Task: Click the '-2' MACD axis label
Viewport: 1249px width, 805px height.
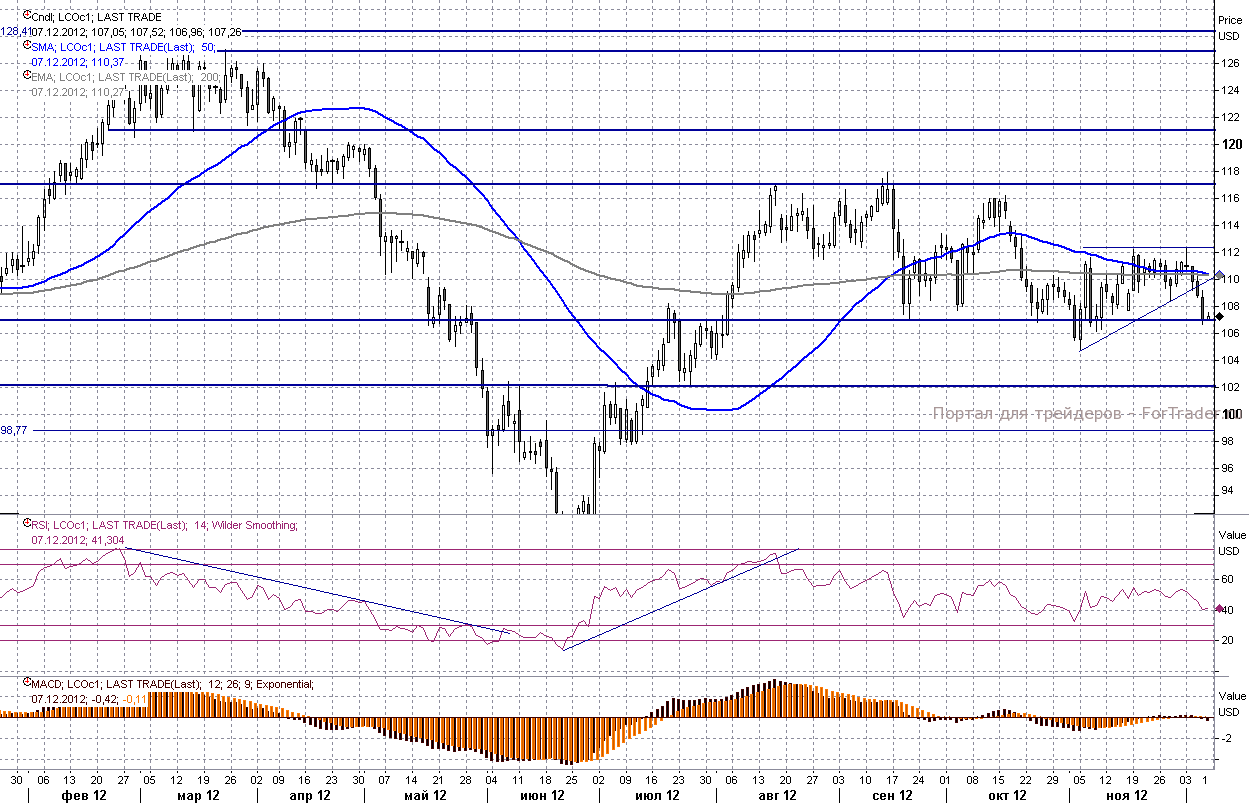Action: pos(1227,738)
